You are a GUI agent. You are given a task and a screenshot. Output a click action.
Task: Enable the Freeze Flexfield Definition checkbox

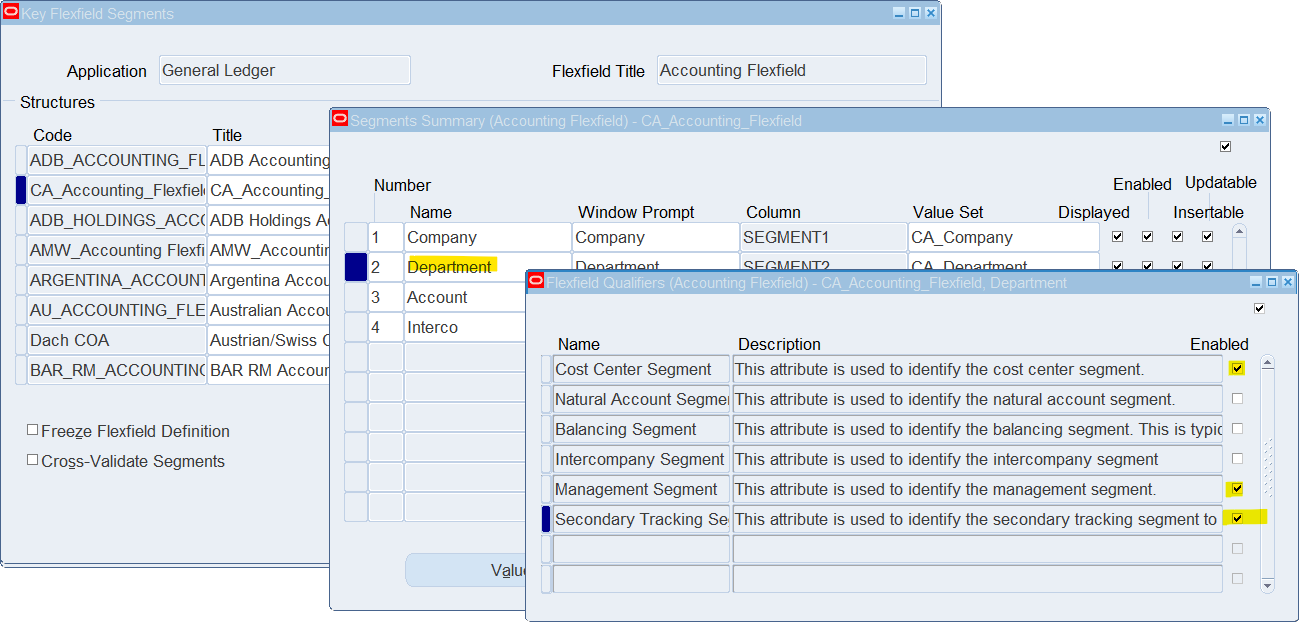(x=33, y=431)
